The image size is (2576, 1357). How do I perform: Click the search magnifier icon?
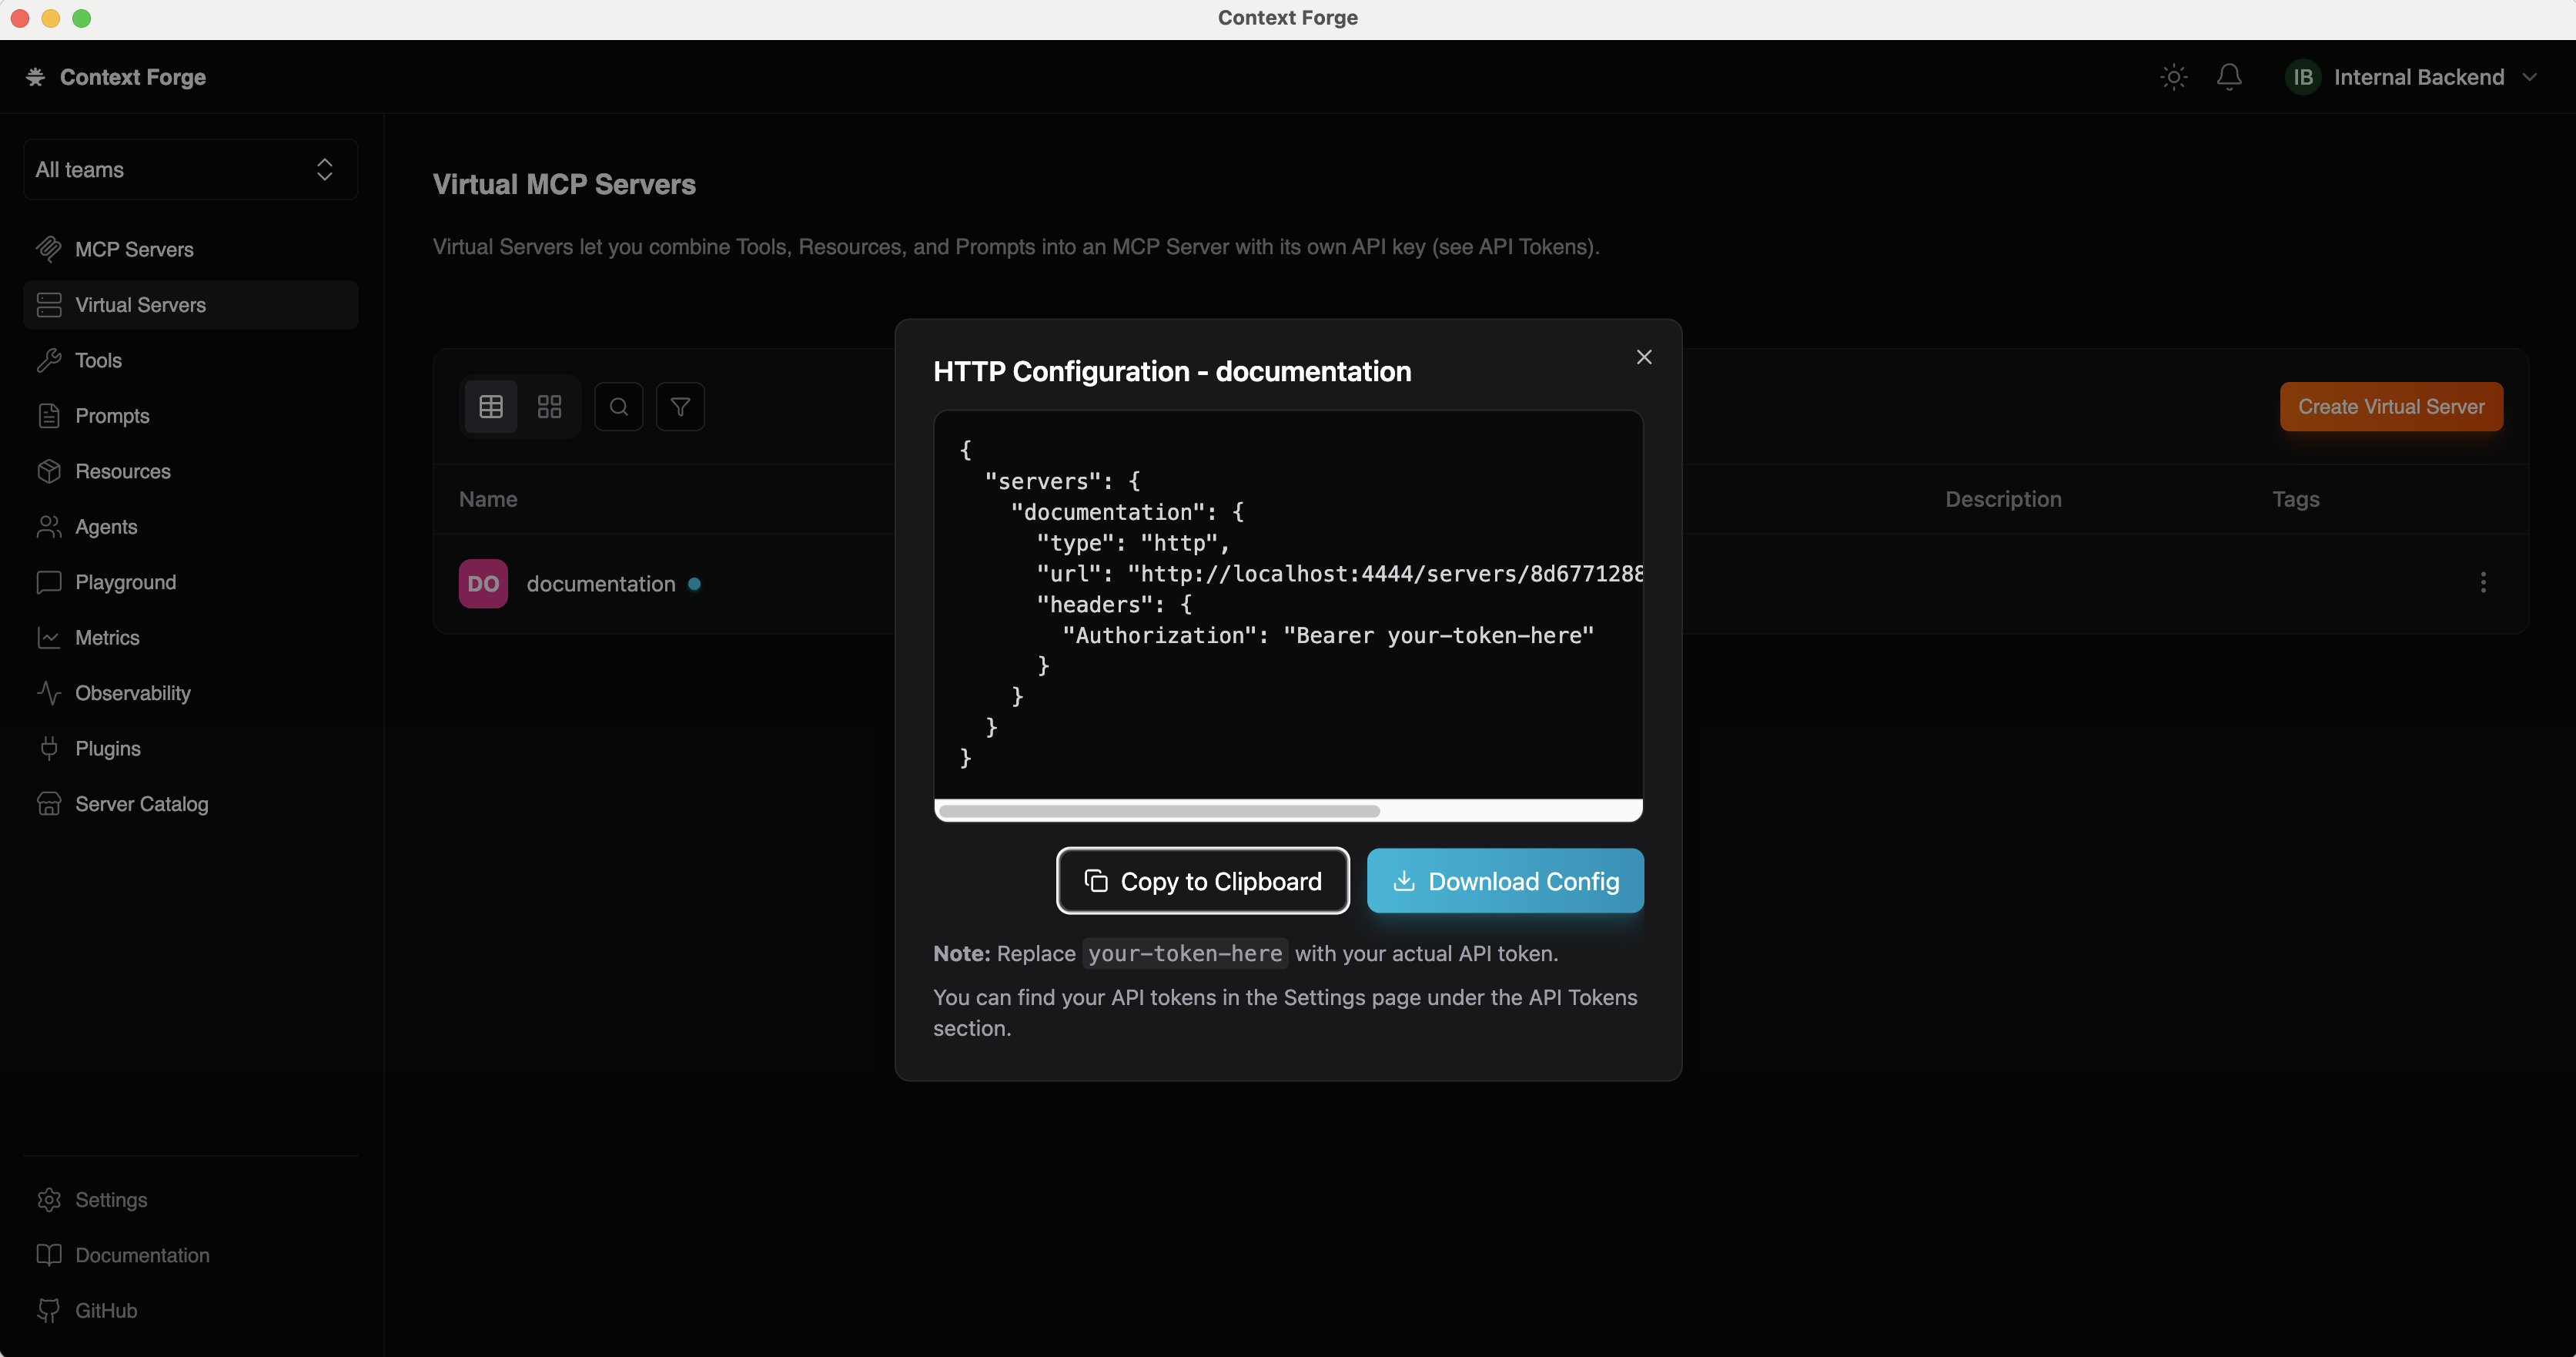(619, 407)
